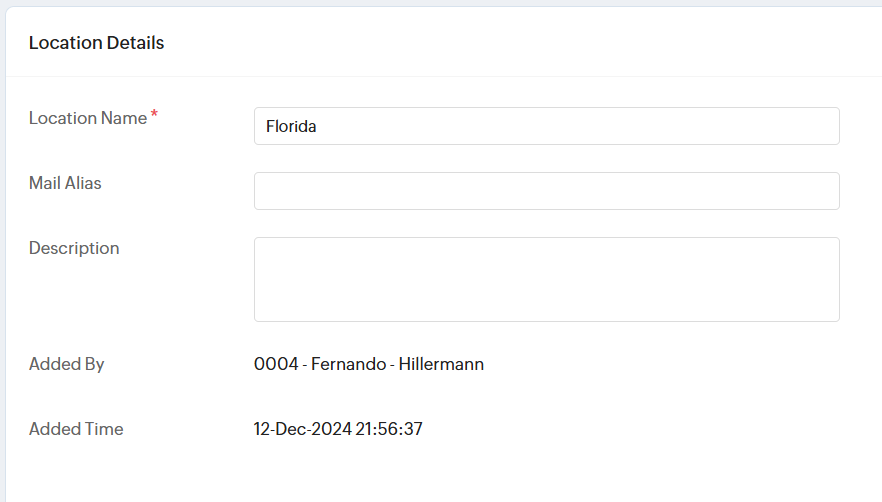Image resolution: width=882 pixels, height=502 pixels.
Task: Click the word Location in the heading
Action: [64, 43]
